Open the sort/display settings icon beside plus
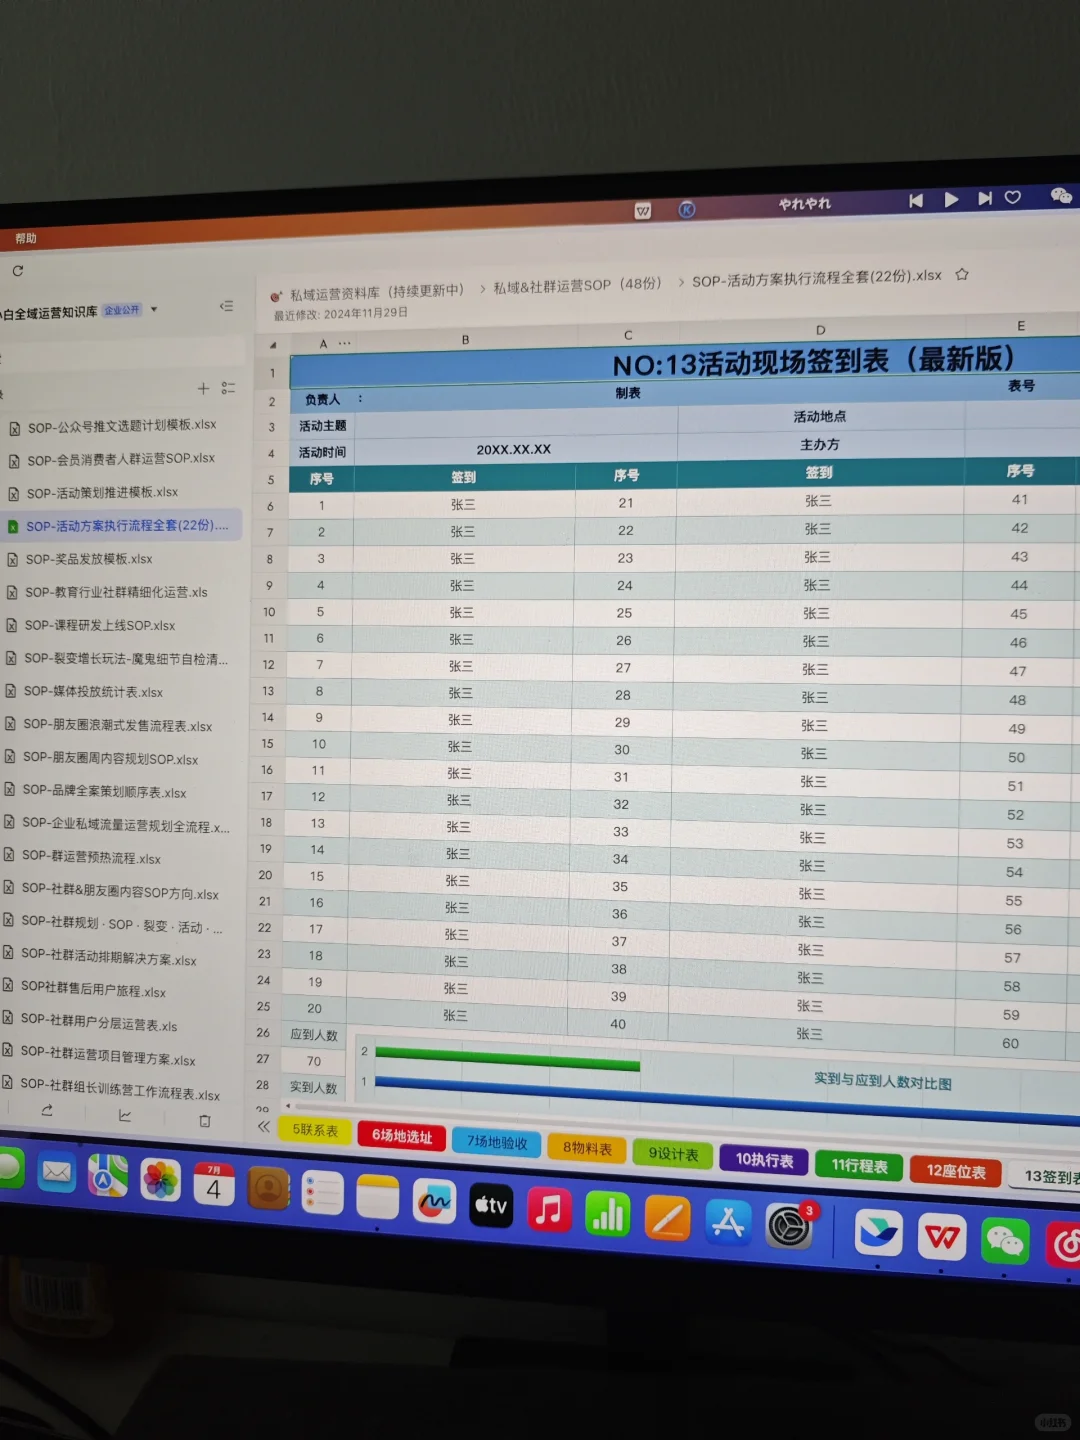The image size is (1080, 1440). point(228,387)
